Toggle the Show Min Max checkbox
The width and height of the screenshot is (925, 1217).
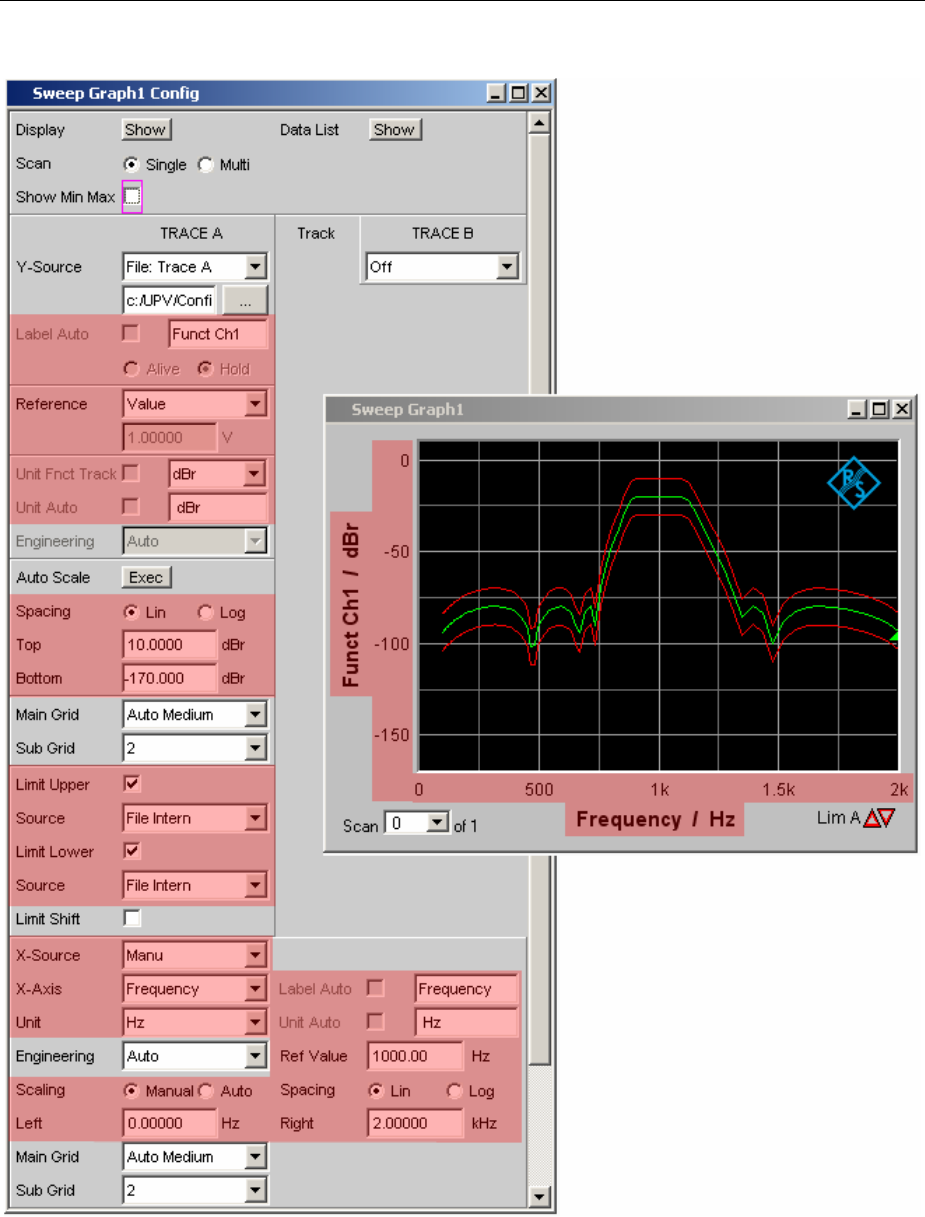[132, 197]
